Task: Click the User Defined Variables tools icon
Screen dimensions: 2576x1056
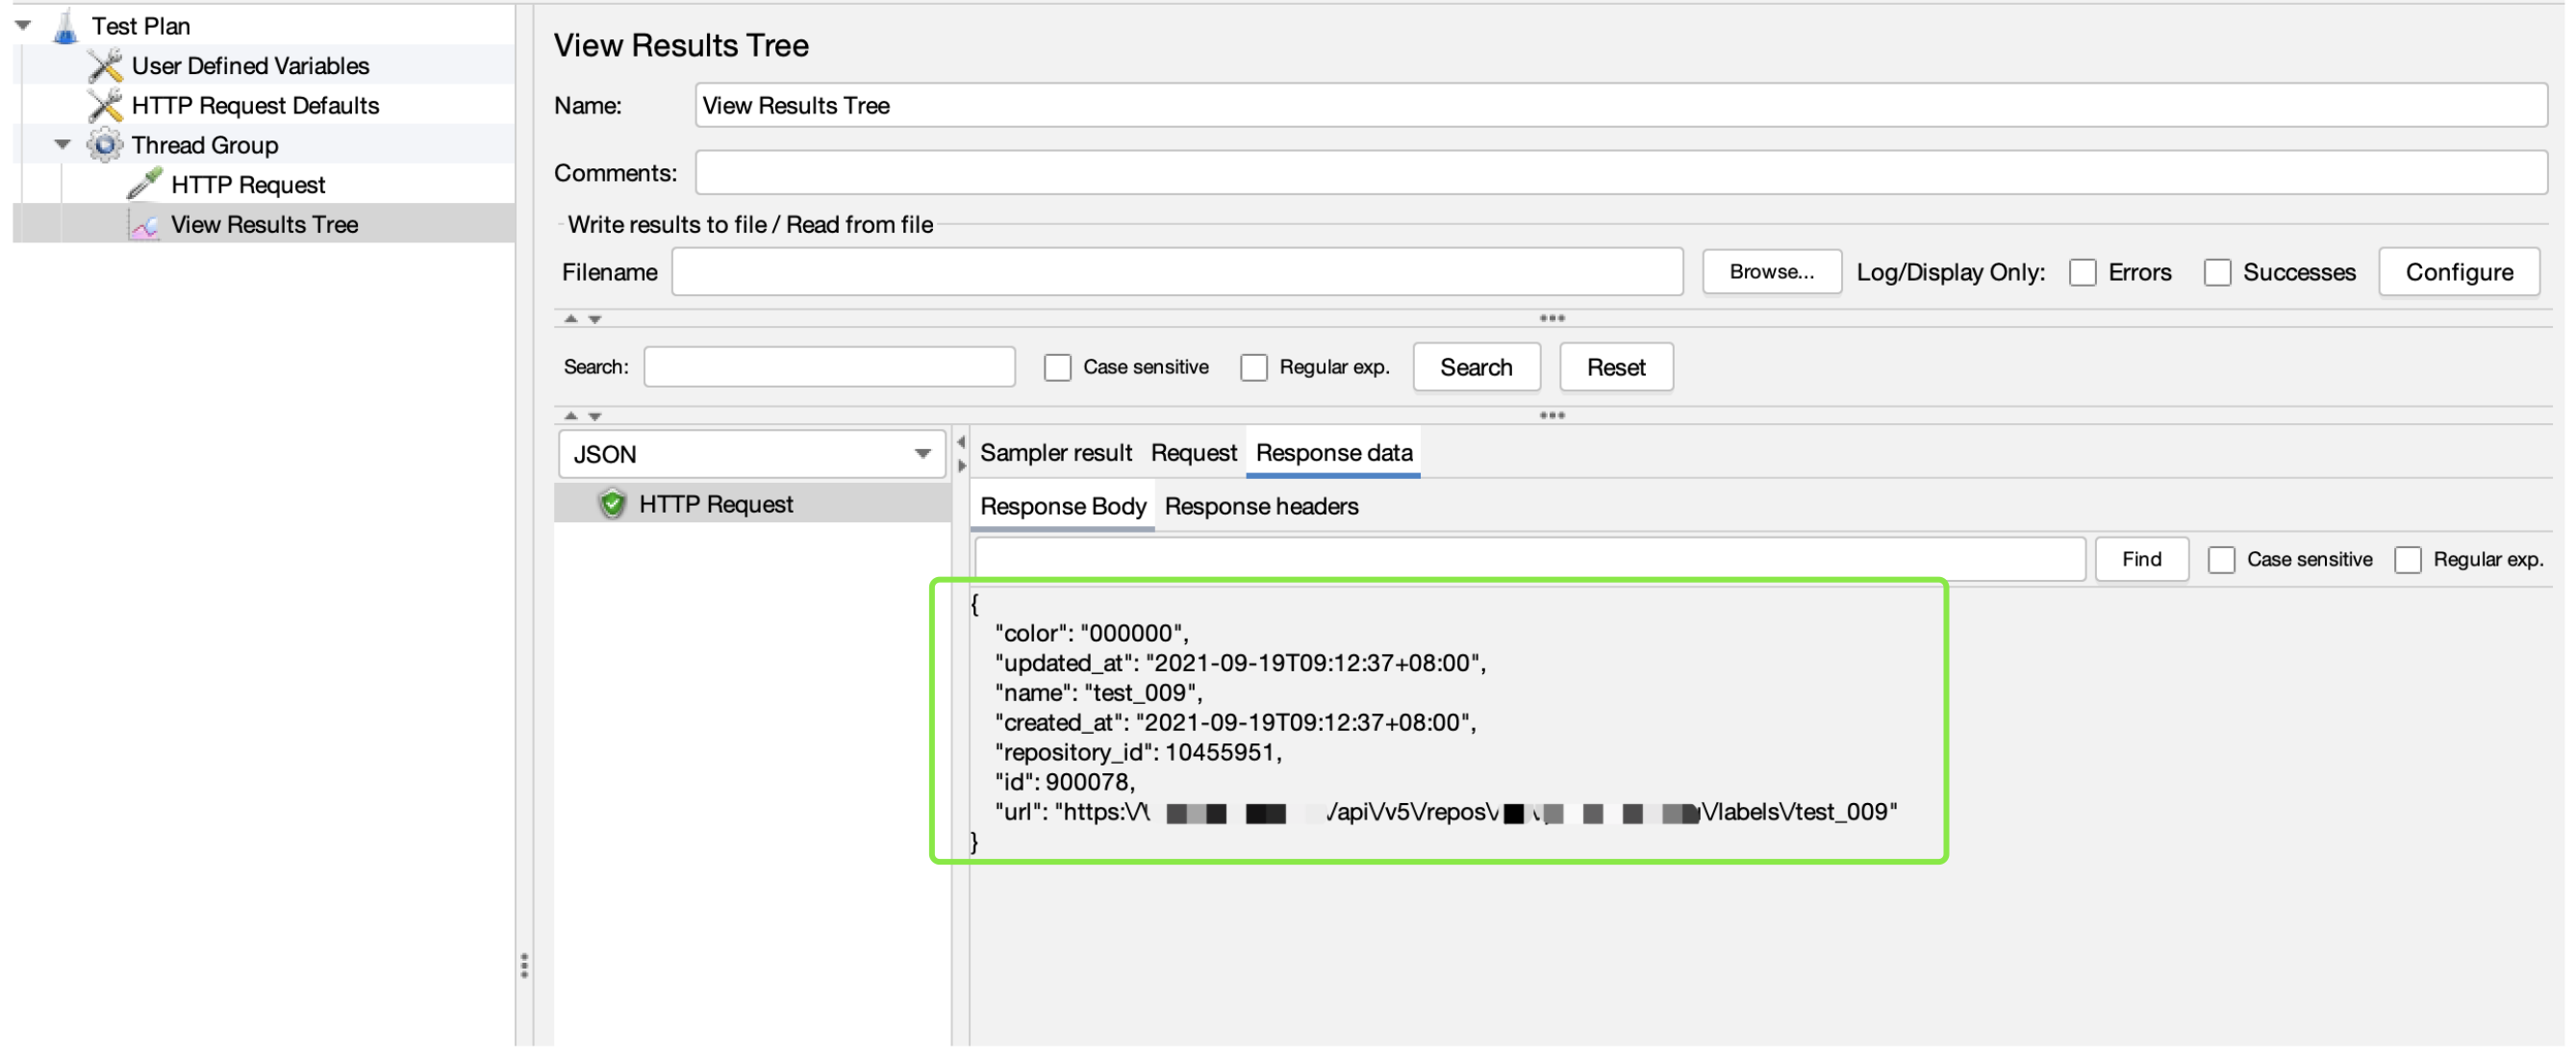Action: tap(105, 66)
